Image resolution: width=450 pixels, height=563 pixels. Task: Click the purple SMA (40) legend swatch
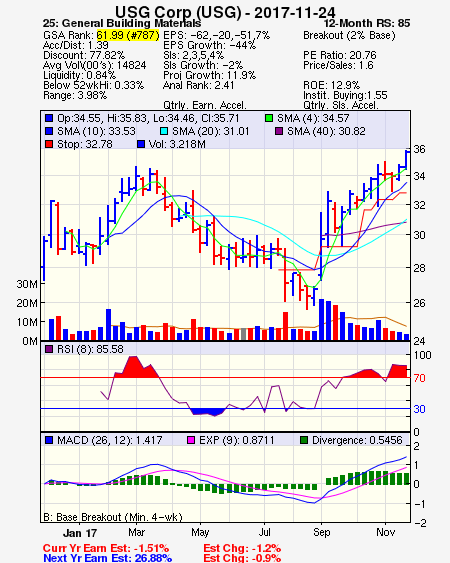pos(279,131)
